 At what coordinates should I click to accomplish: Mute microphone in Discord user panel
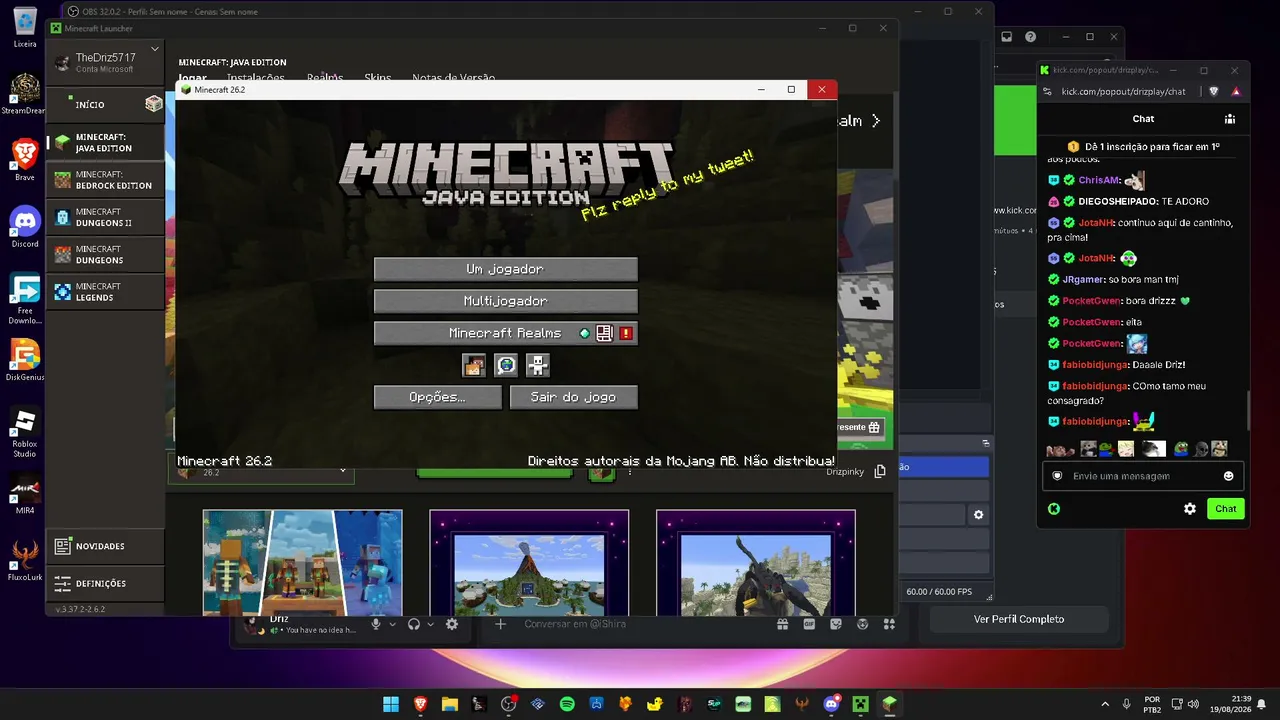tap(376, 624)
